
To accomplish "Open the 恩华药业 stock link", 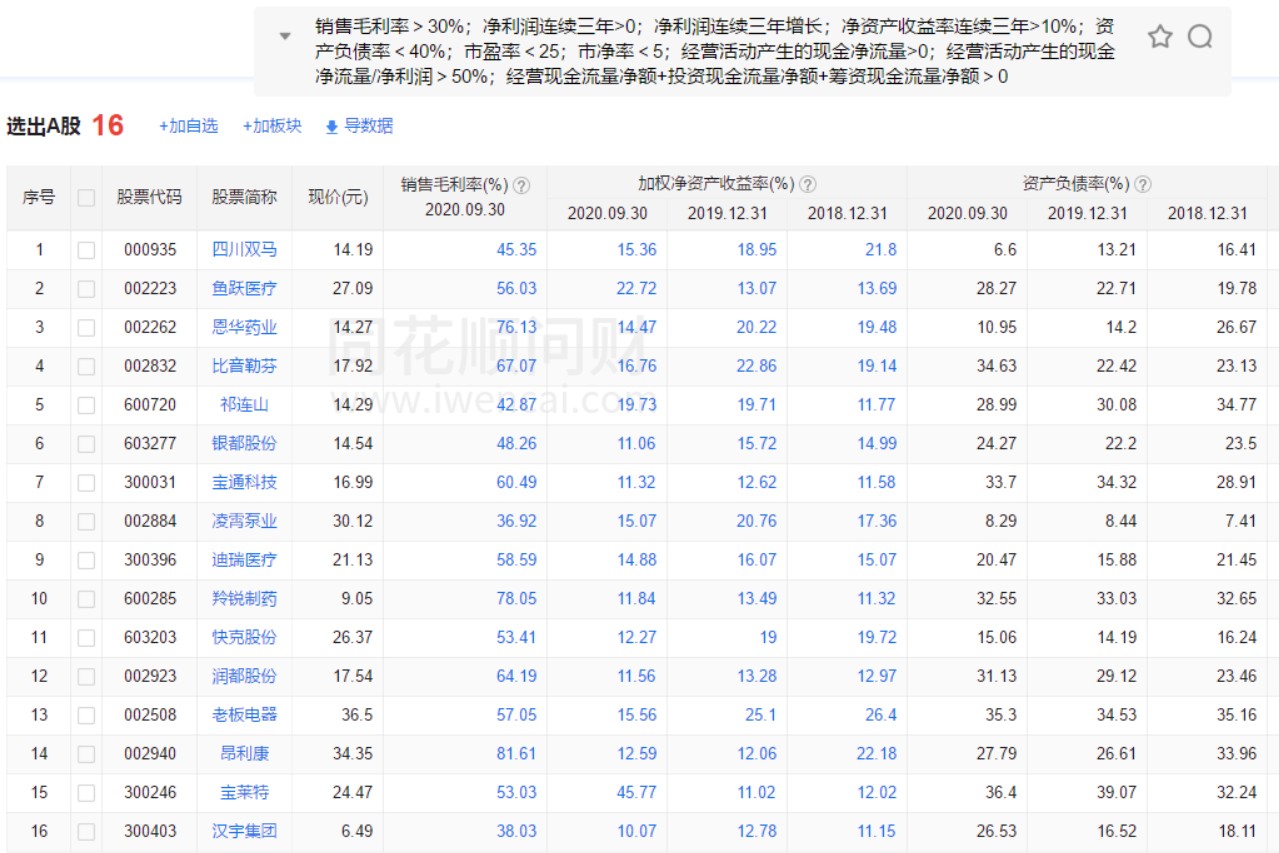I will click(247, 327).
